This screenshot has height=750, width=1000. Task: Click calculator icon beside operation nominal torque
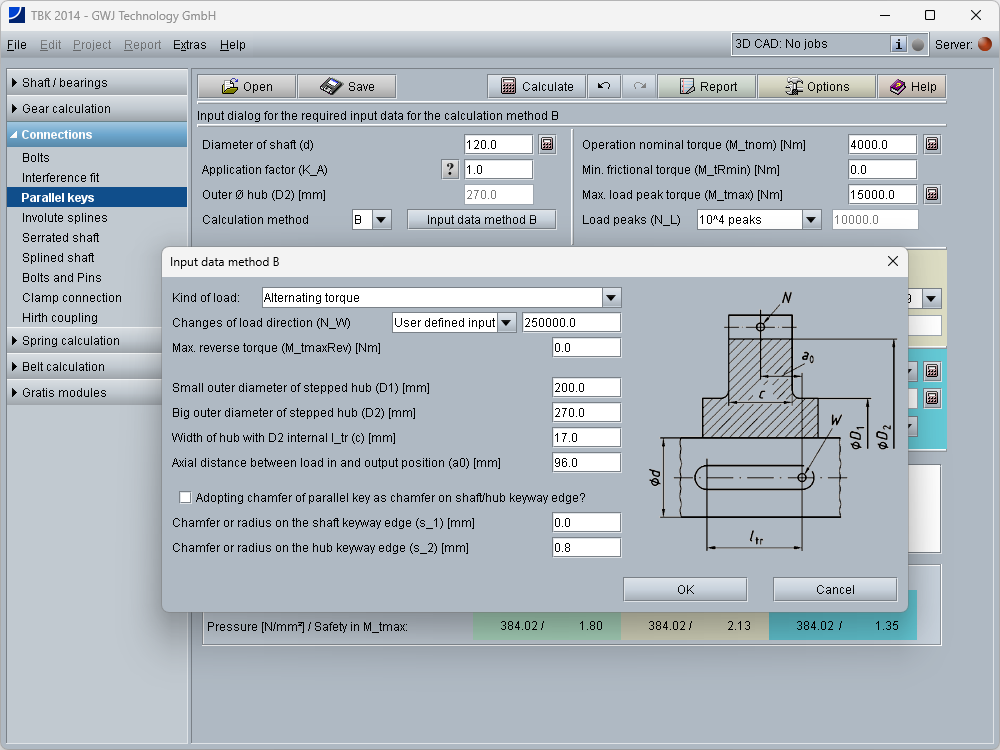[x=931, y=145]
